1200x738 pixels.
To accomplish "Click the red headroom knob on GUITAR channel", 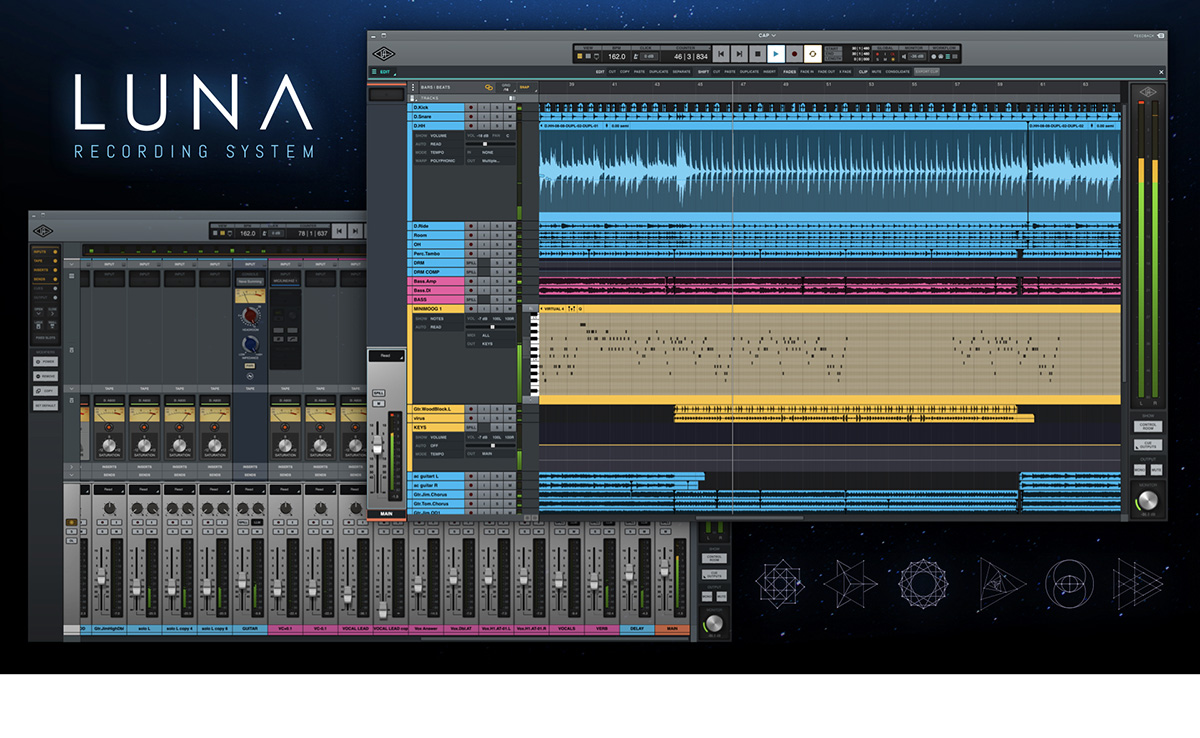I will tap(251, 315).
